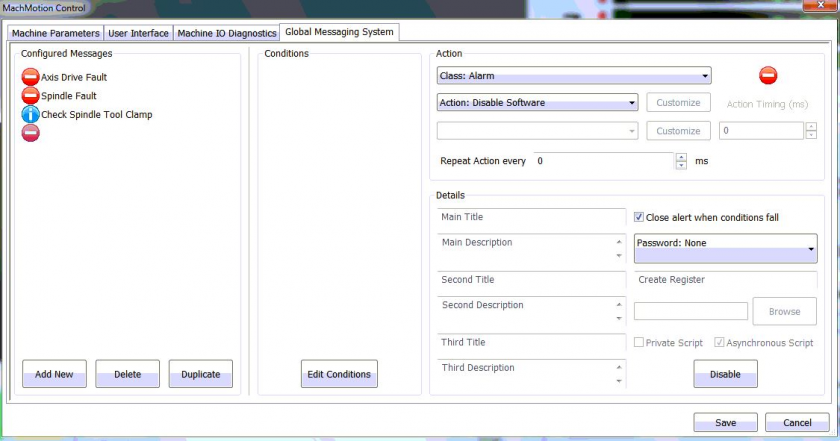The height and width of the screenshot is (441, 840).
Task: Click the Create Register field
Action: (725, 280)
